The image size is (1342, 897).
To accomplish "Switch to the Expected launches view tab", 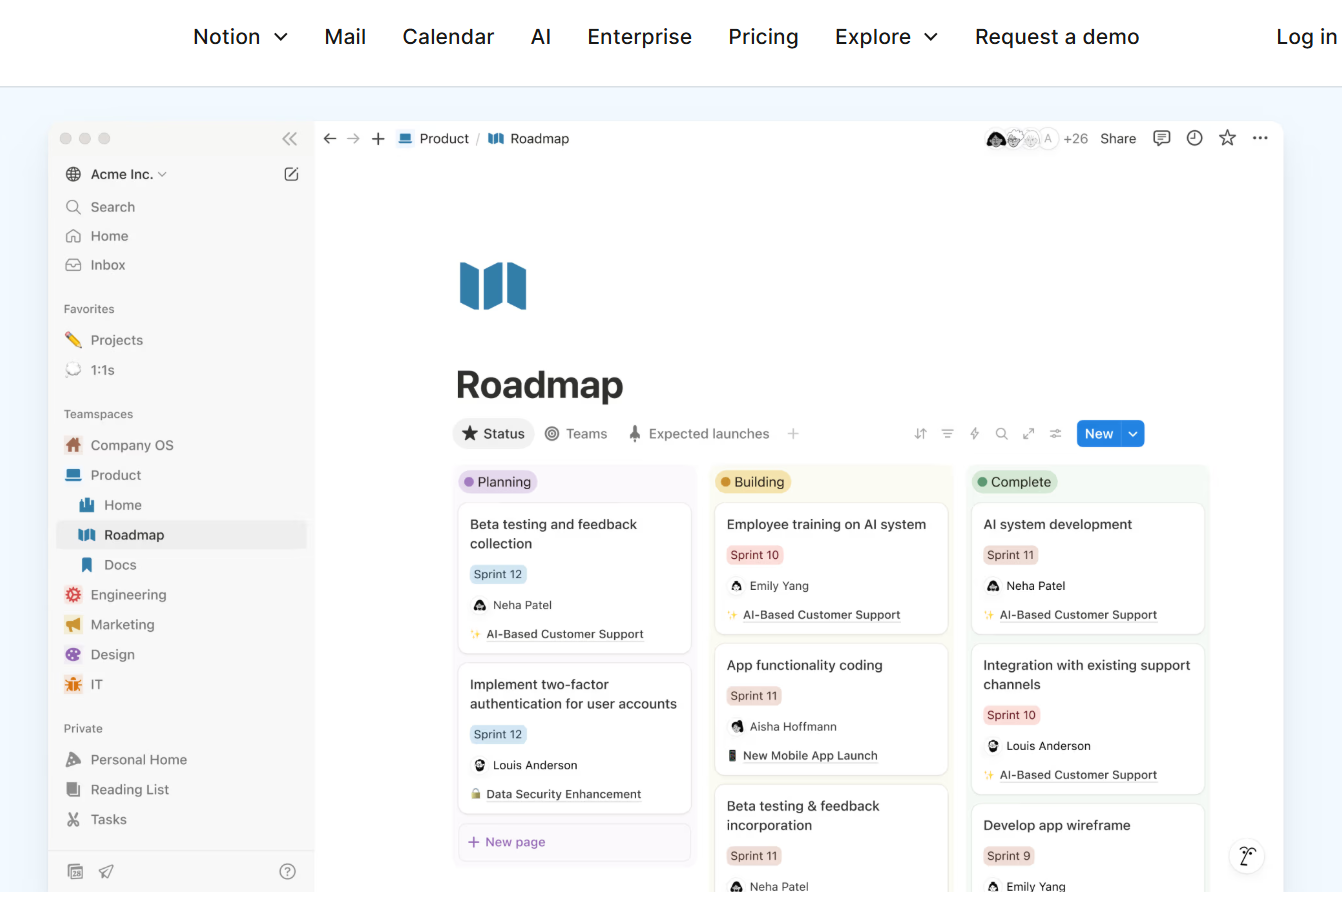I will (x=699, y=434).
